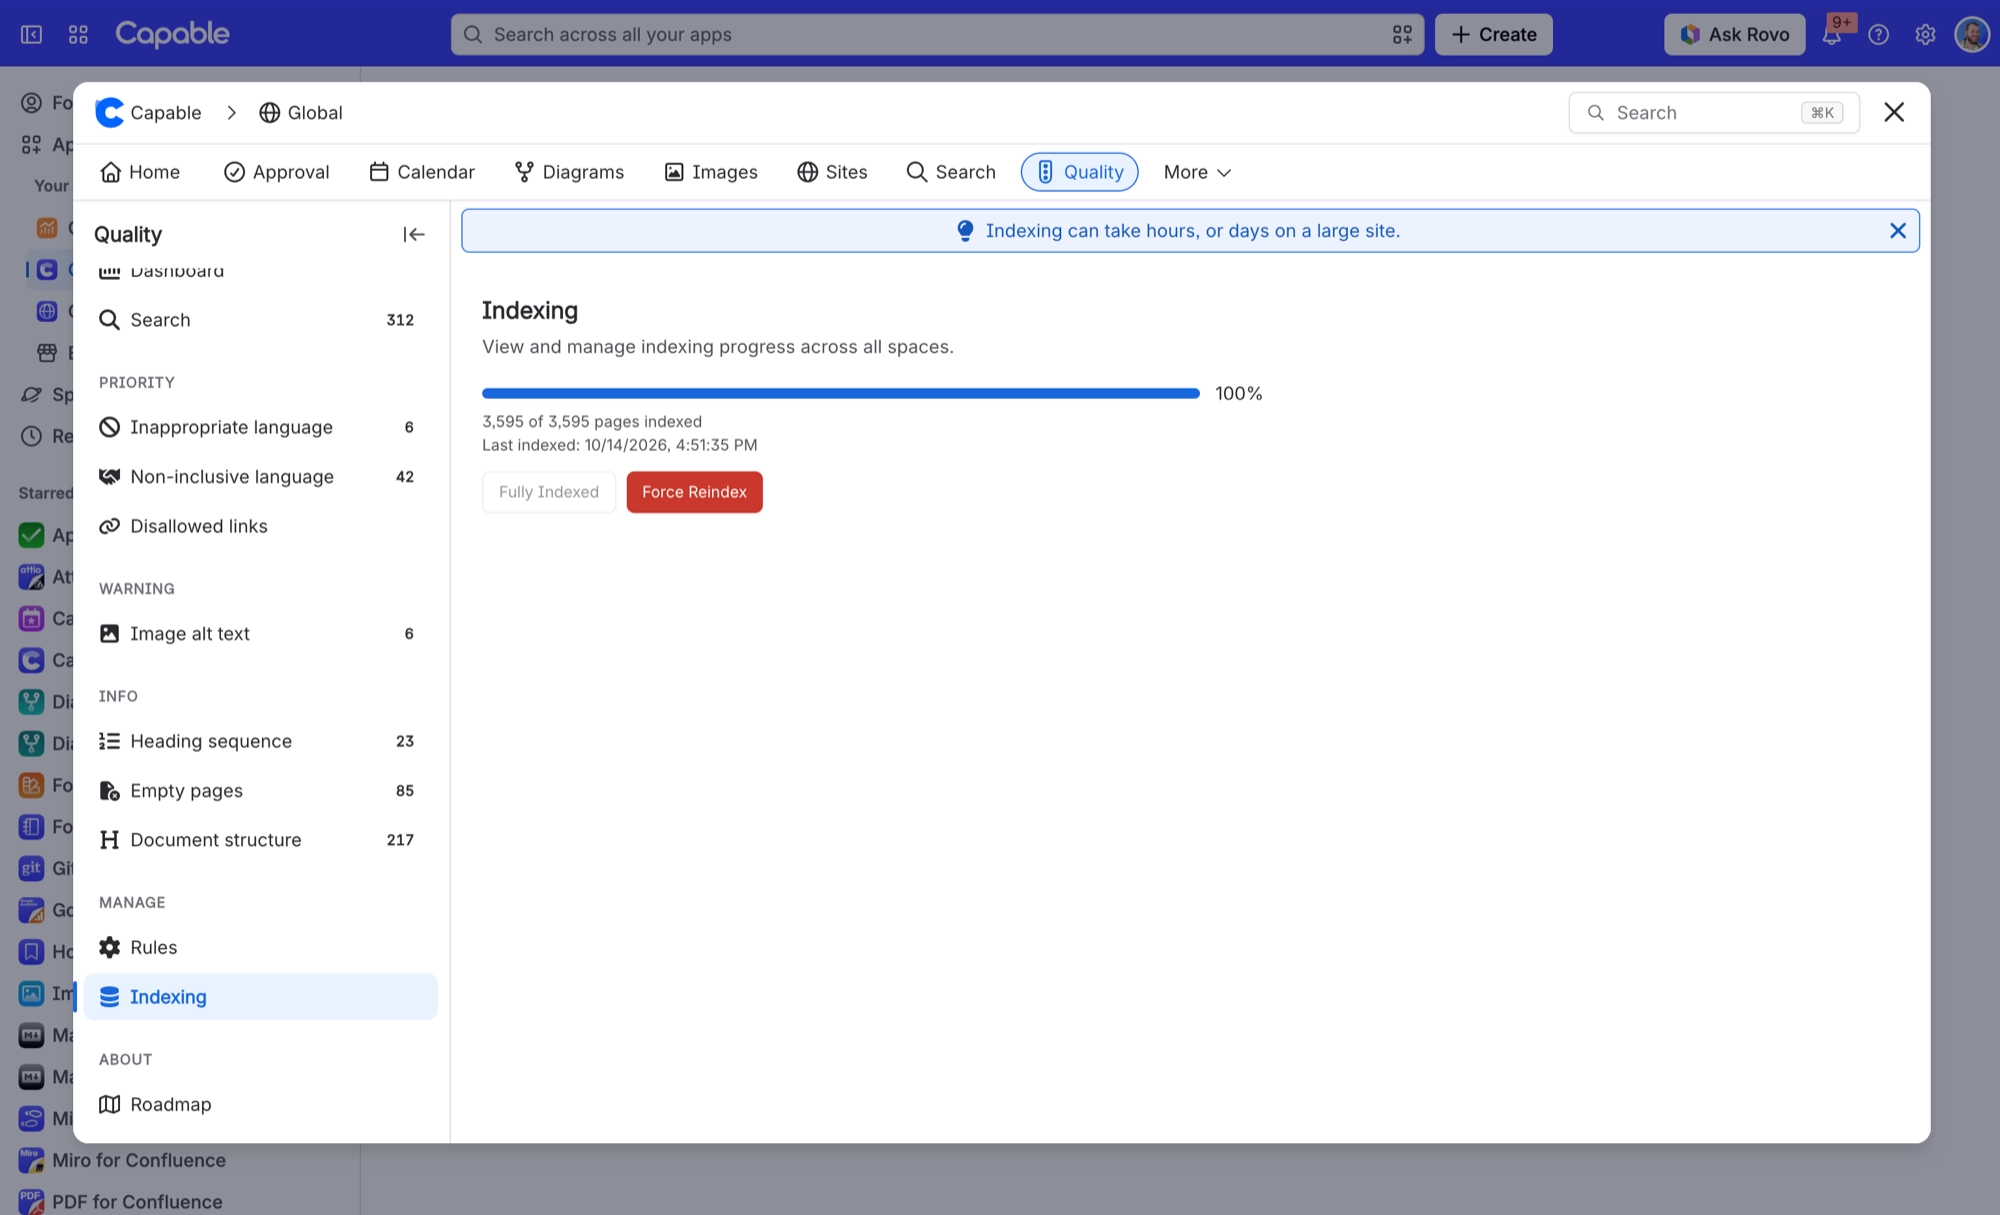The image size is (2000, 1215).
Task: Open the More dropdown menu
Action: (x=1197, y=172)
